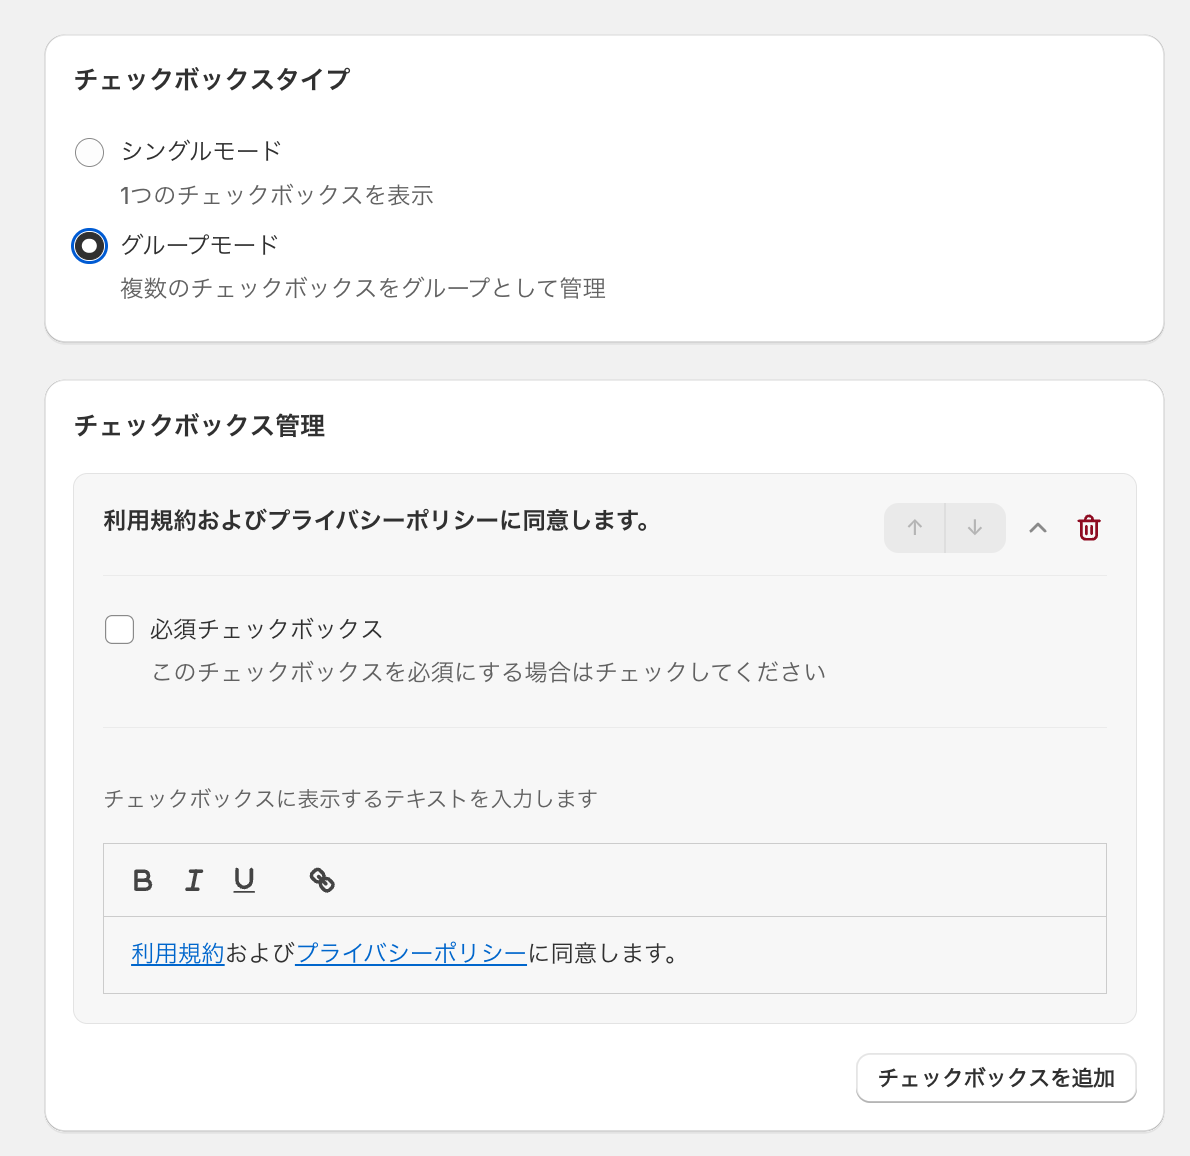Open the プライバシーポリシー link

[x=411, y=954]
